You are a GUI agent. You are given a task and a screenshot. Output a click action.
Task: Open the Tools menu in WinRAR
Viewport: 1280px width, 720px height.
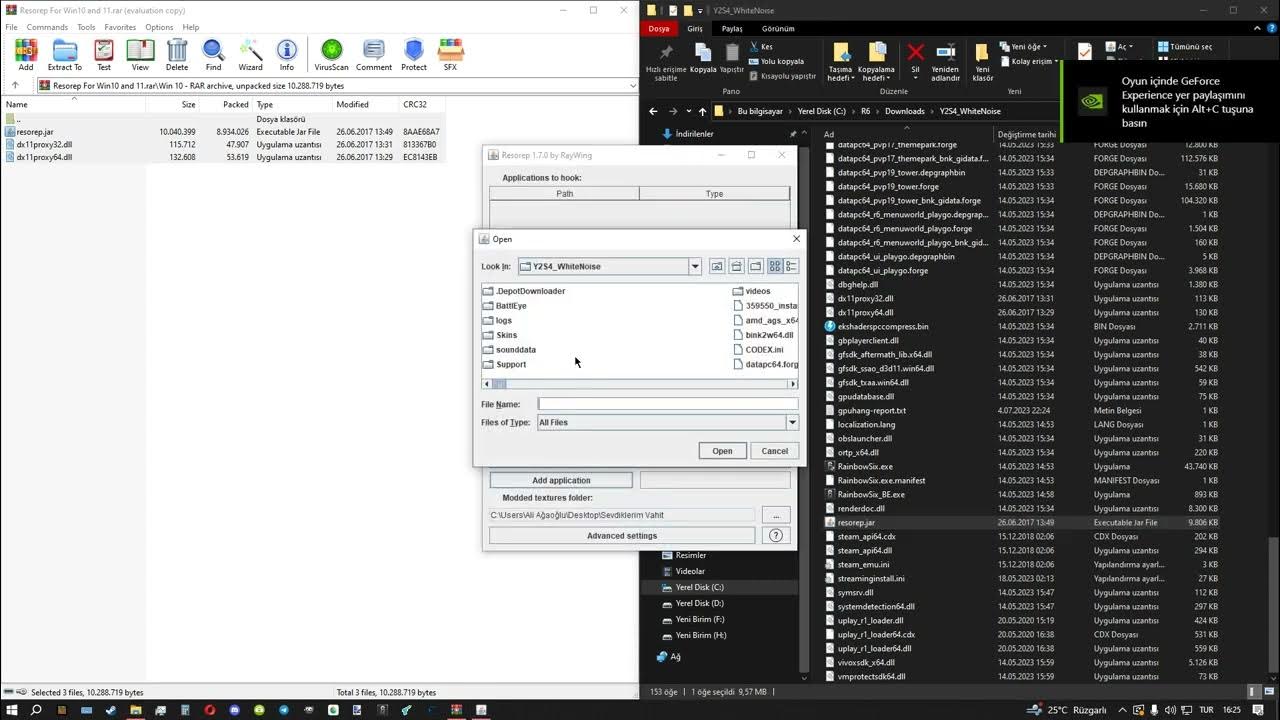86,27
